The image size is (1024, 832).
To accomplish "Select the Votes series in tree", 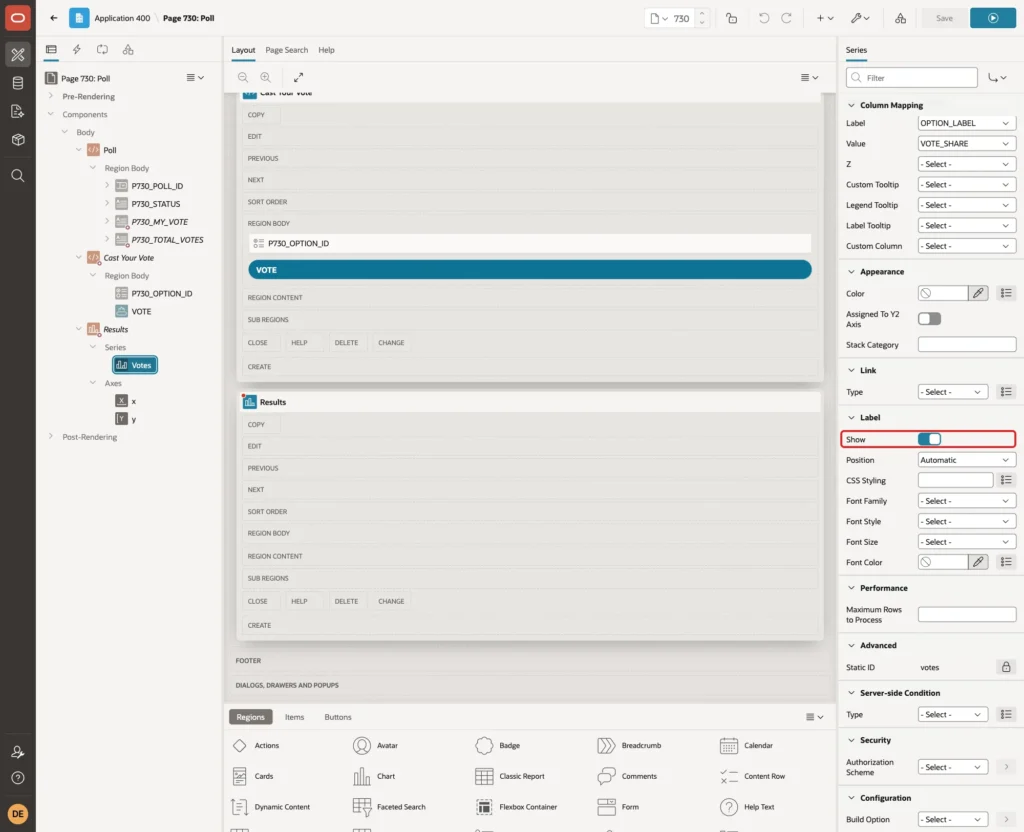I will 135,365.
